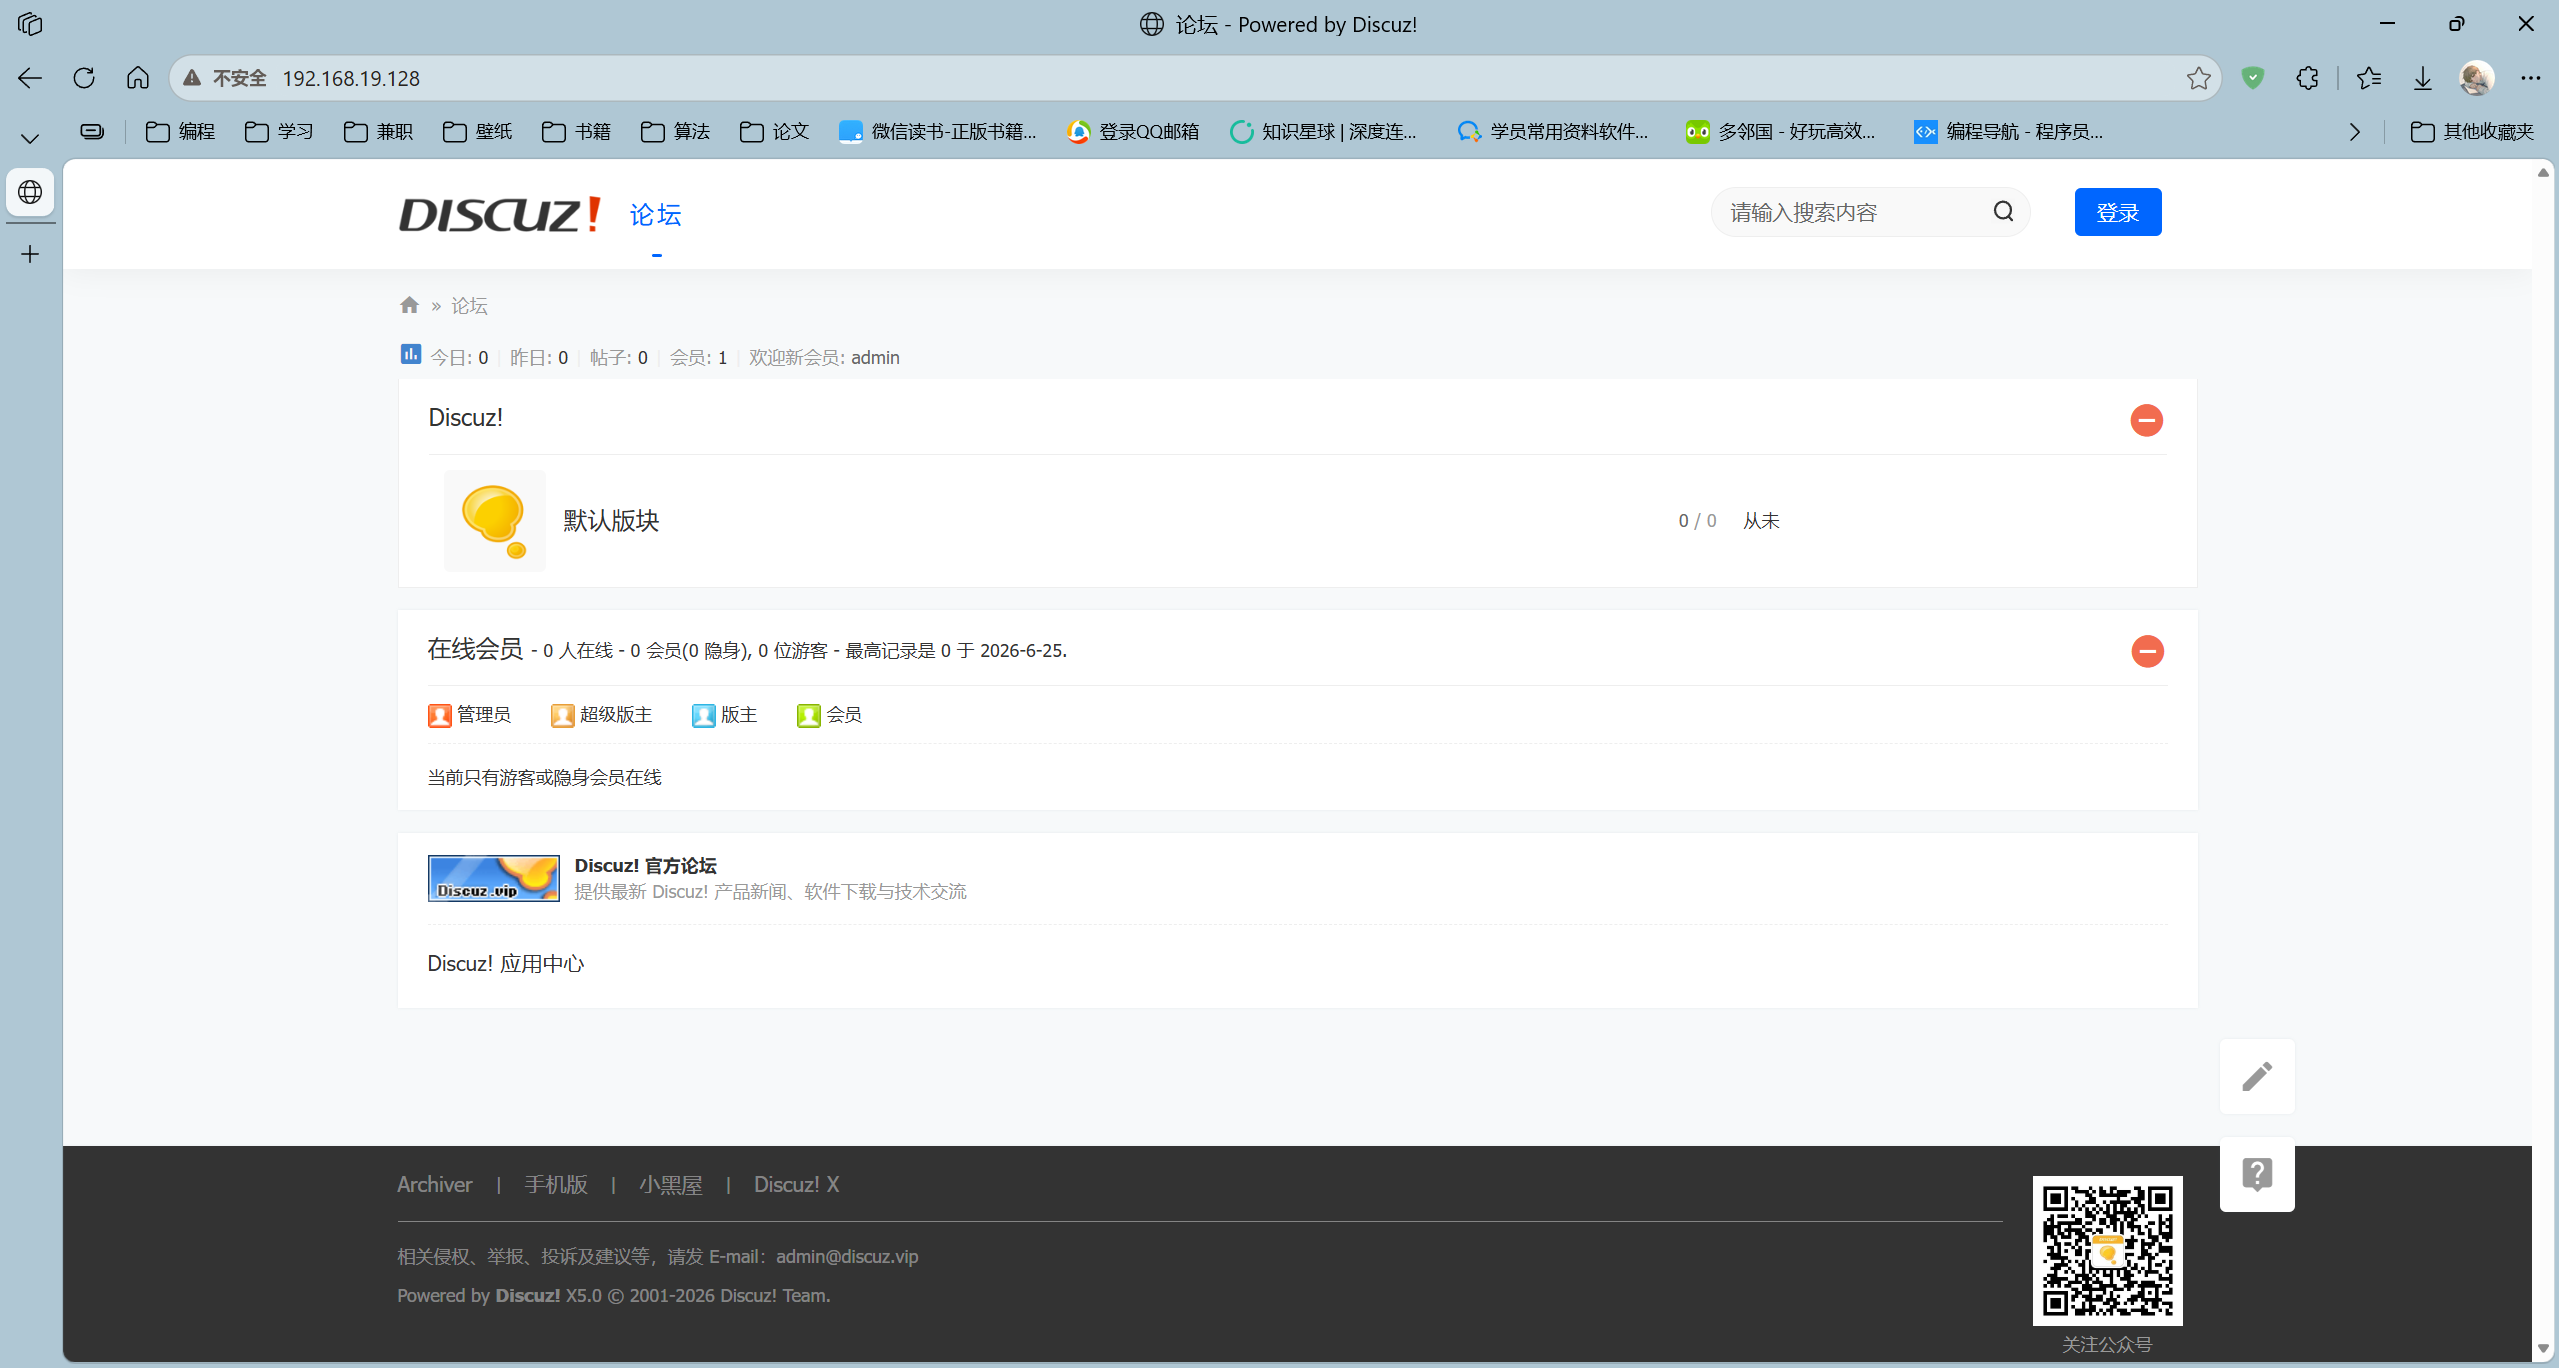Collapse the Discuz! forum category
Viewport: 2559px width, 1368px height.
(2146, 420)
